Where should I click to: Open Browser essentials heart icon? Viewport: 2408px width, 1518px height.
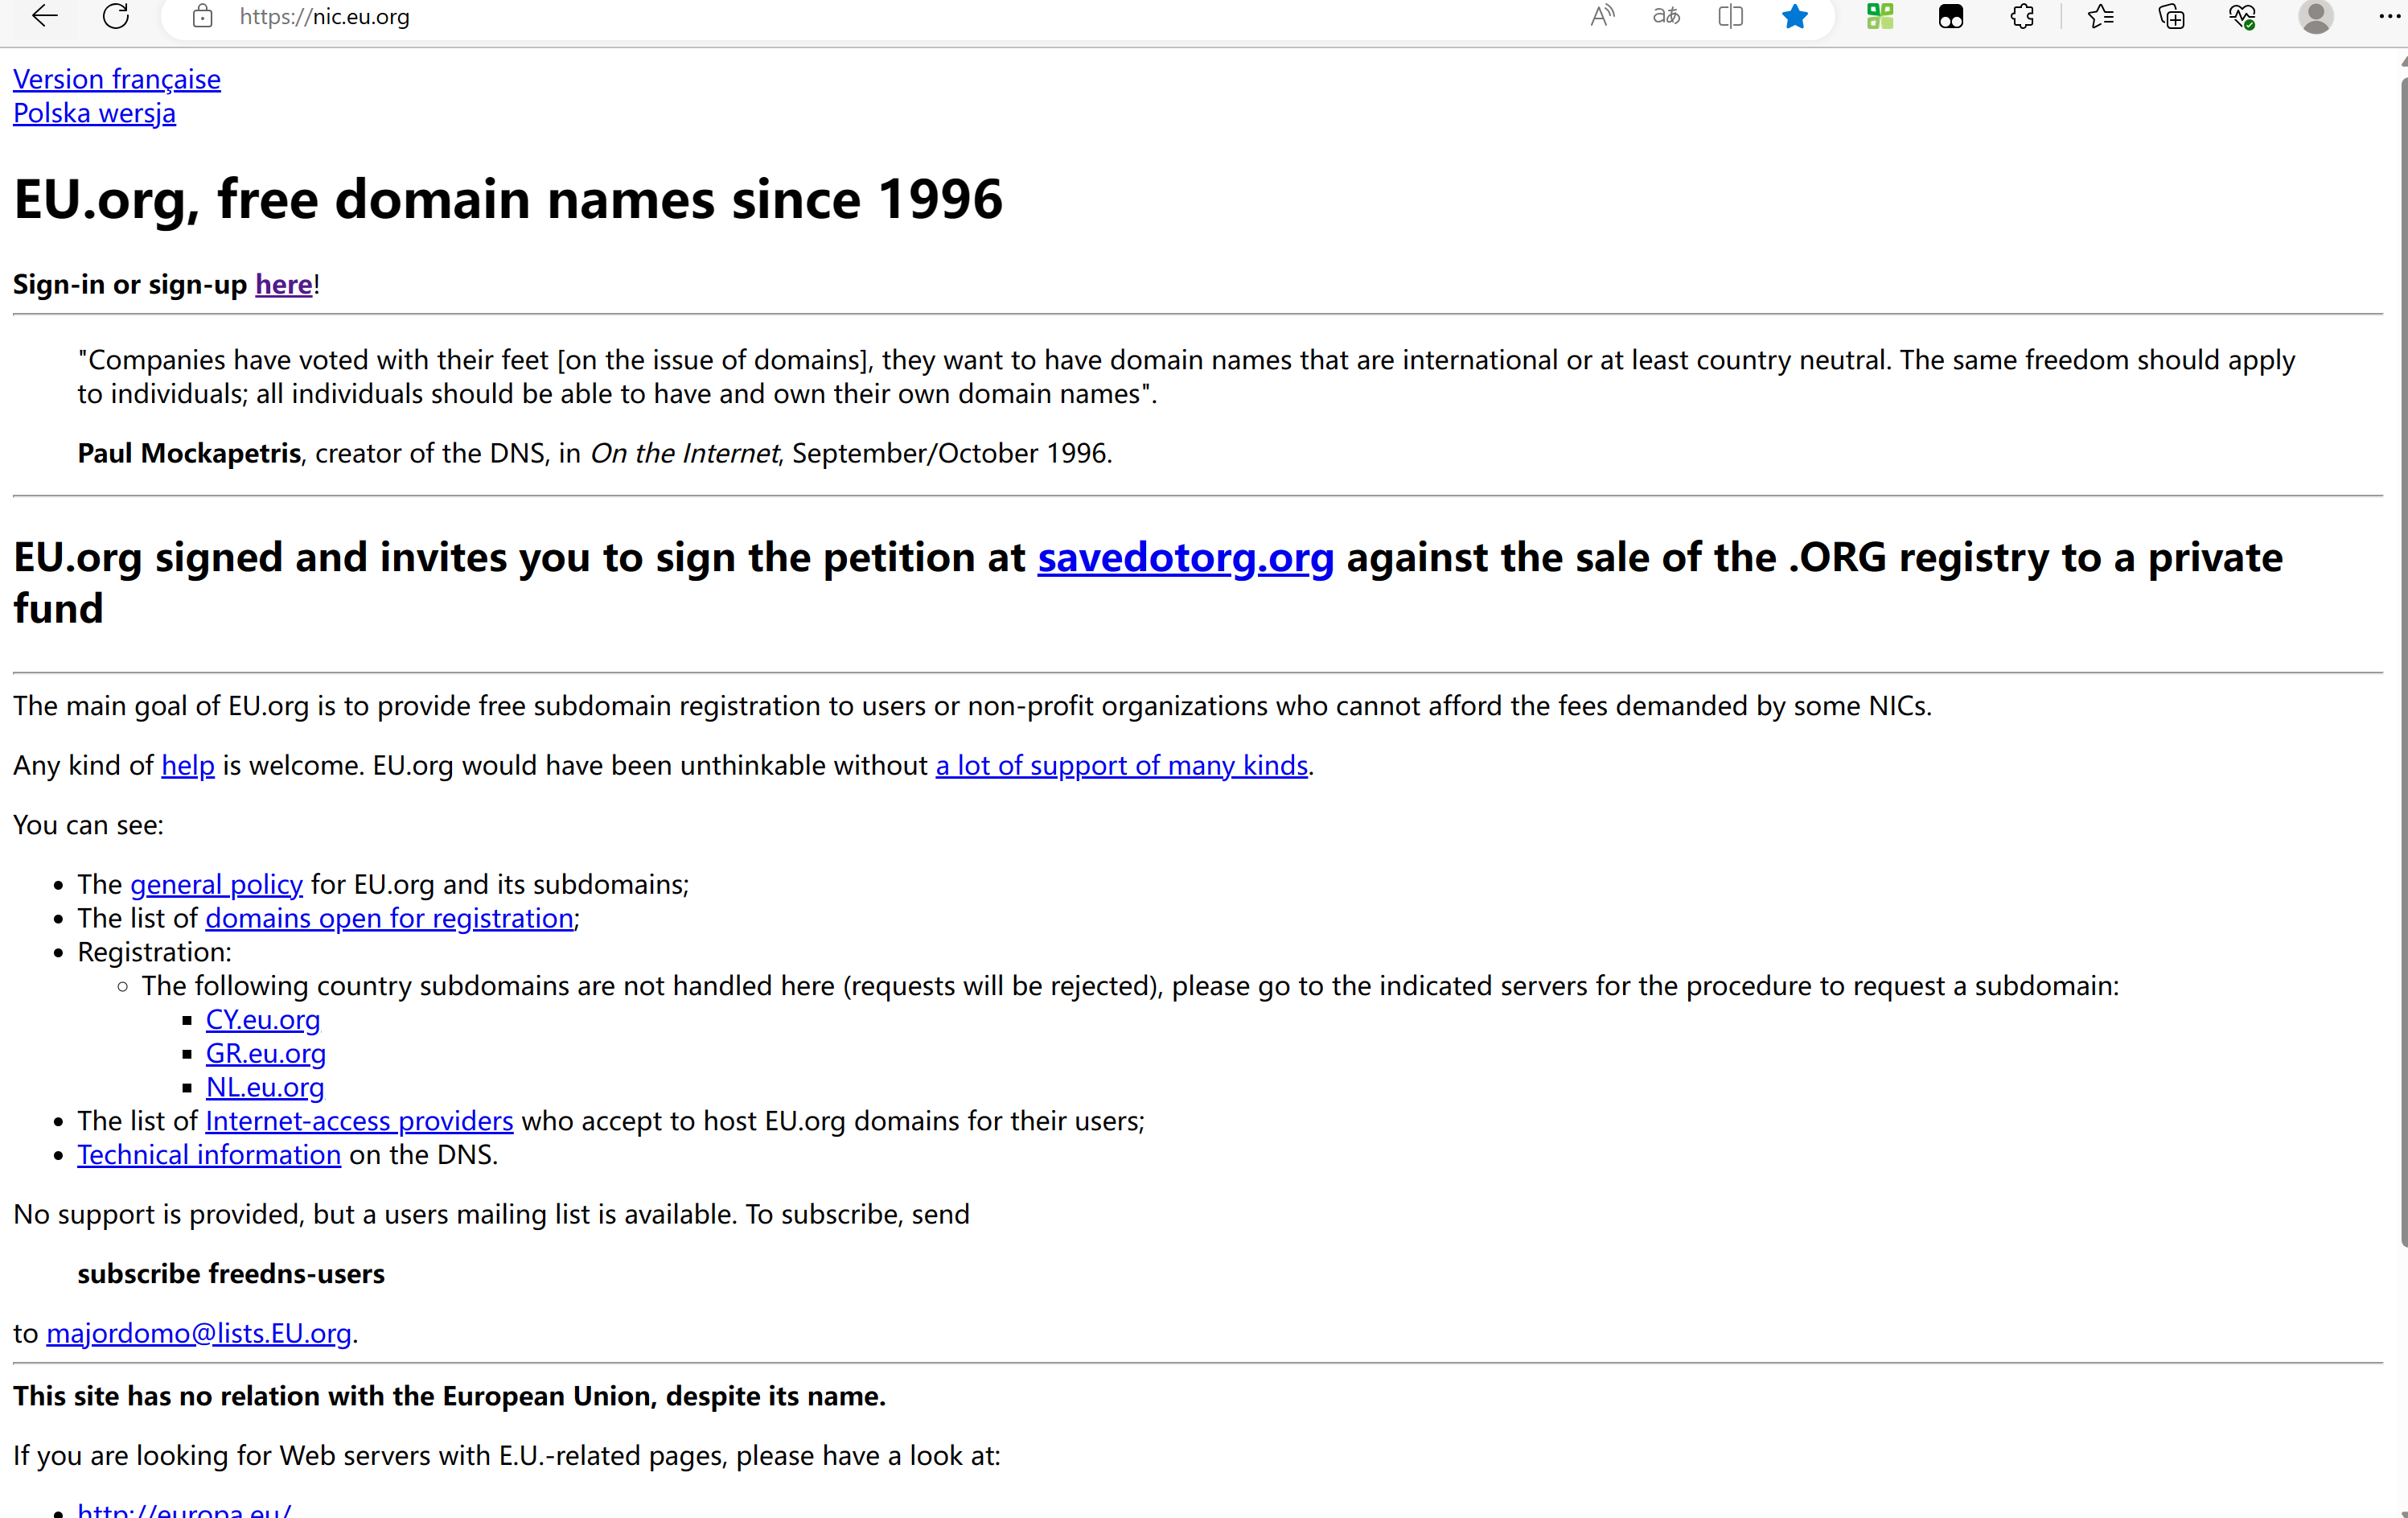point(2242,16)
